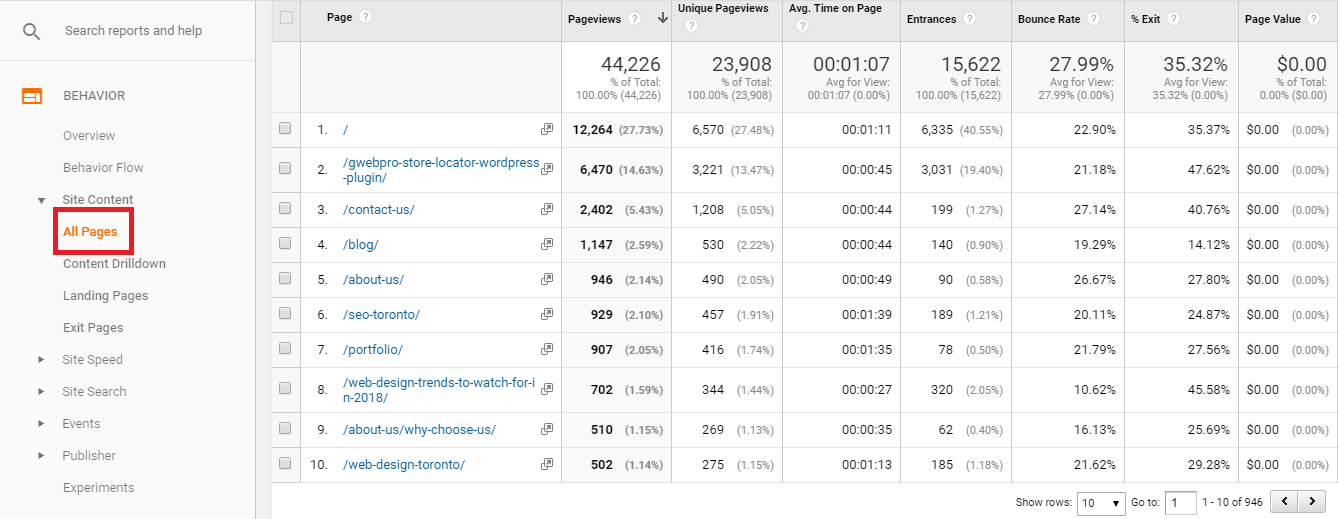Click help icon next to Entrances
The image size is (1338, 519).
(969, 19)
